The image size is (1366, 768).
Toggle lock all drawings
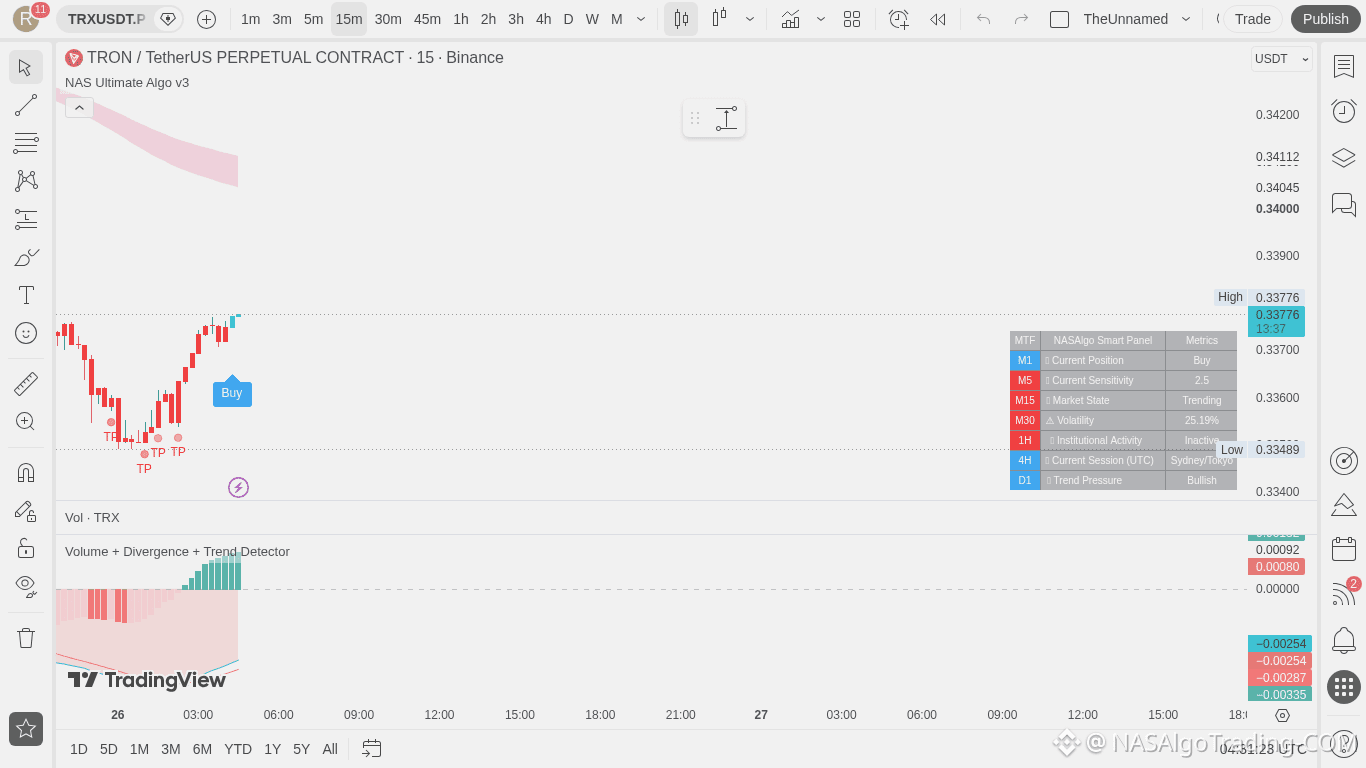pos(26,548)
